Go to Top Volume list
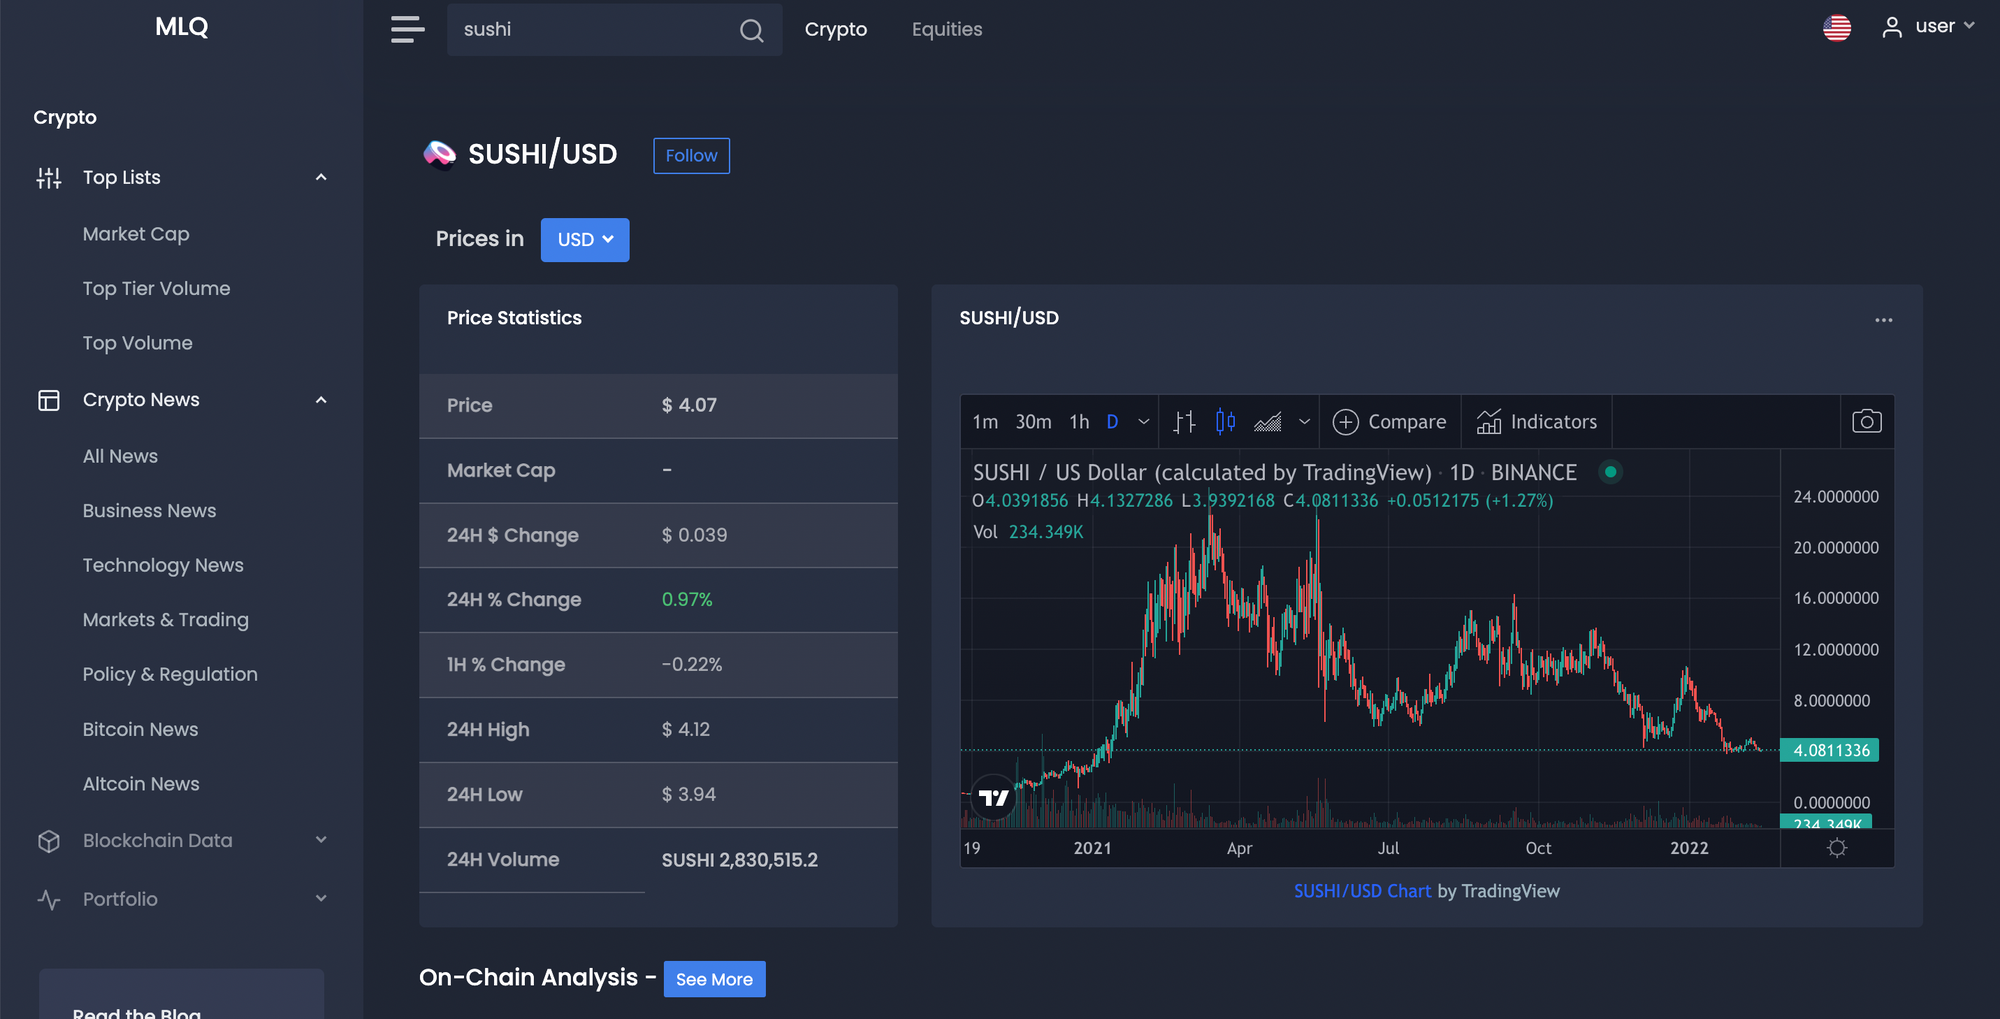 click(137, 343)
